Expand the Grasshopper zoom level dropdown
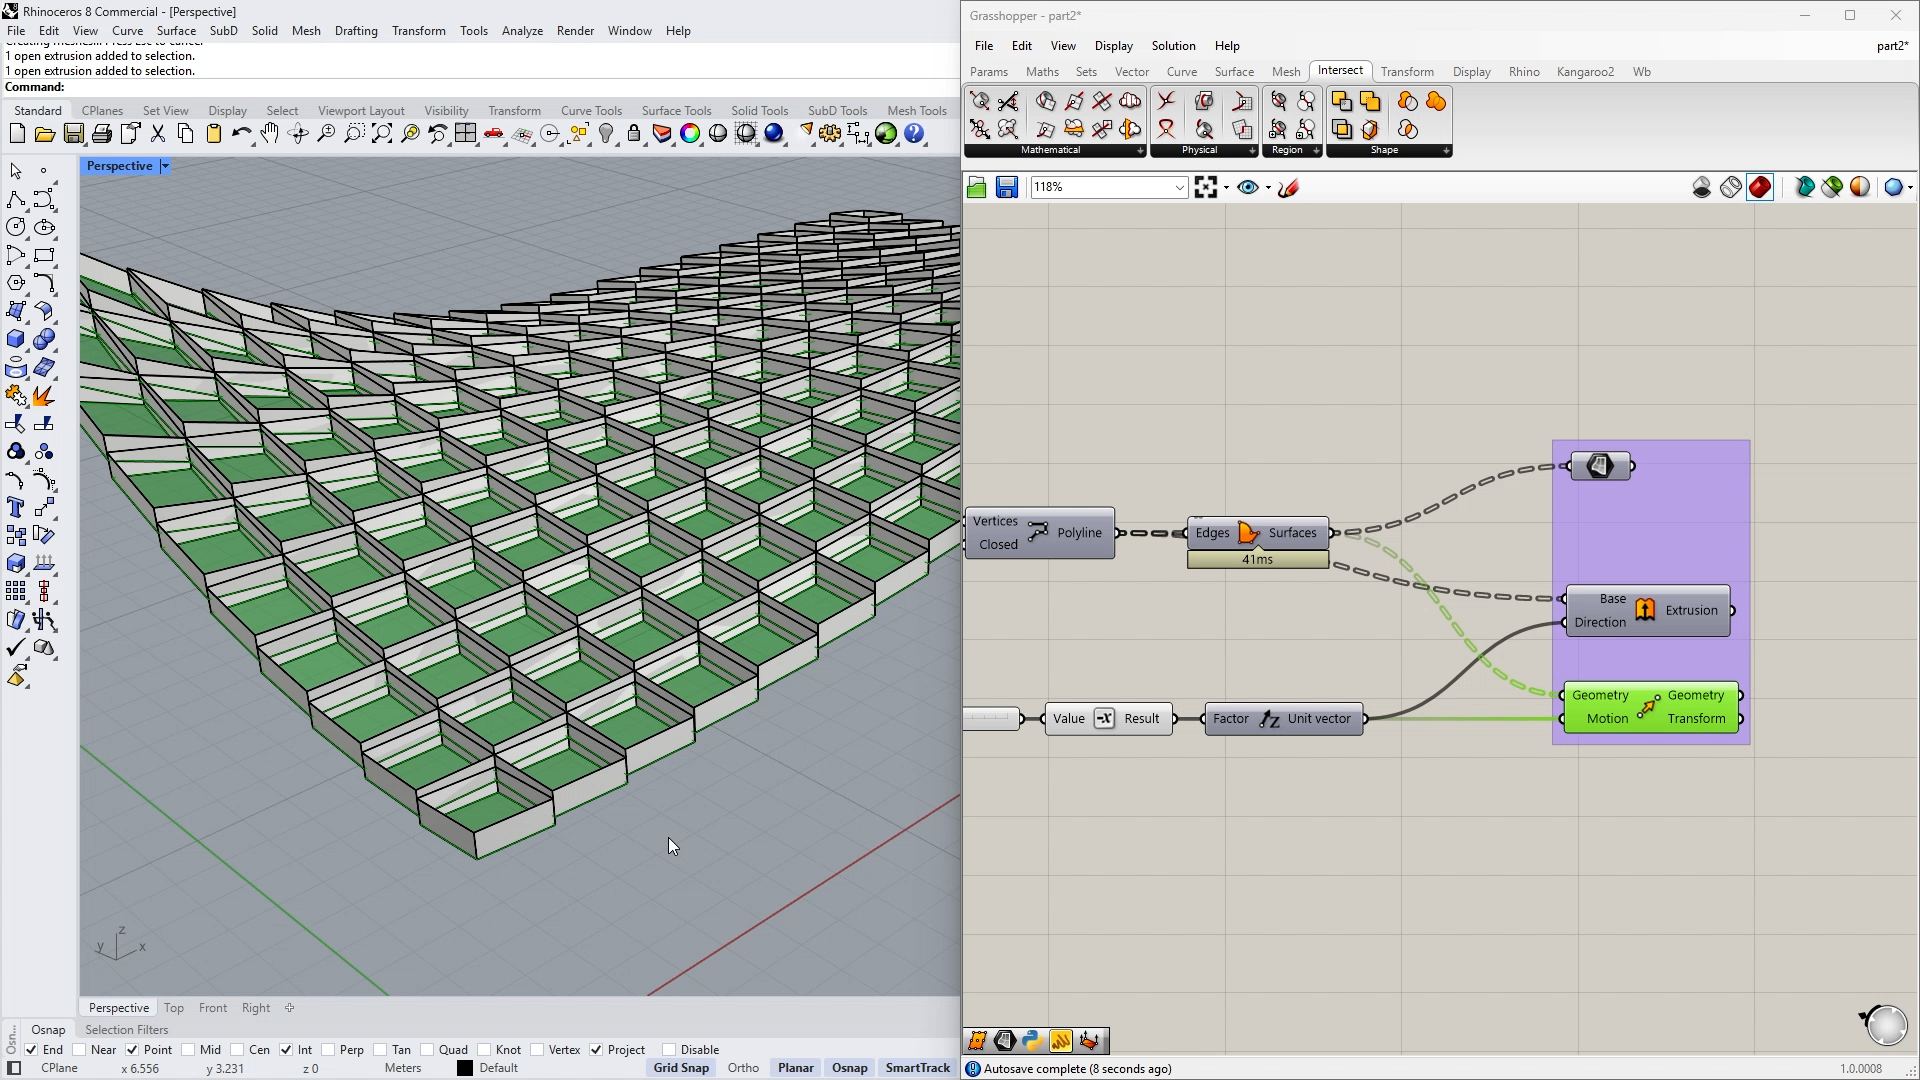 (1179, 187)
